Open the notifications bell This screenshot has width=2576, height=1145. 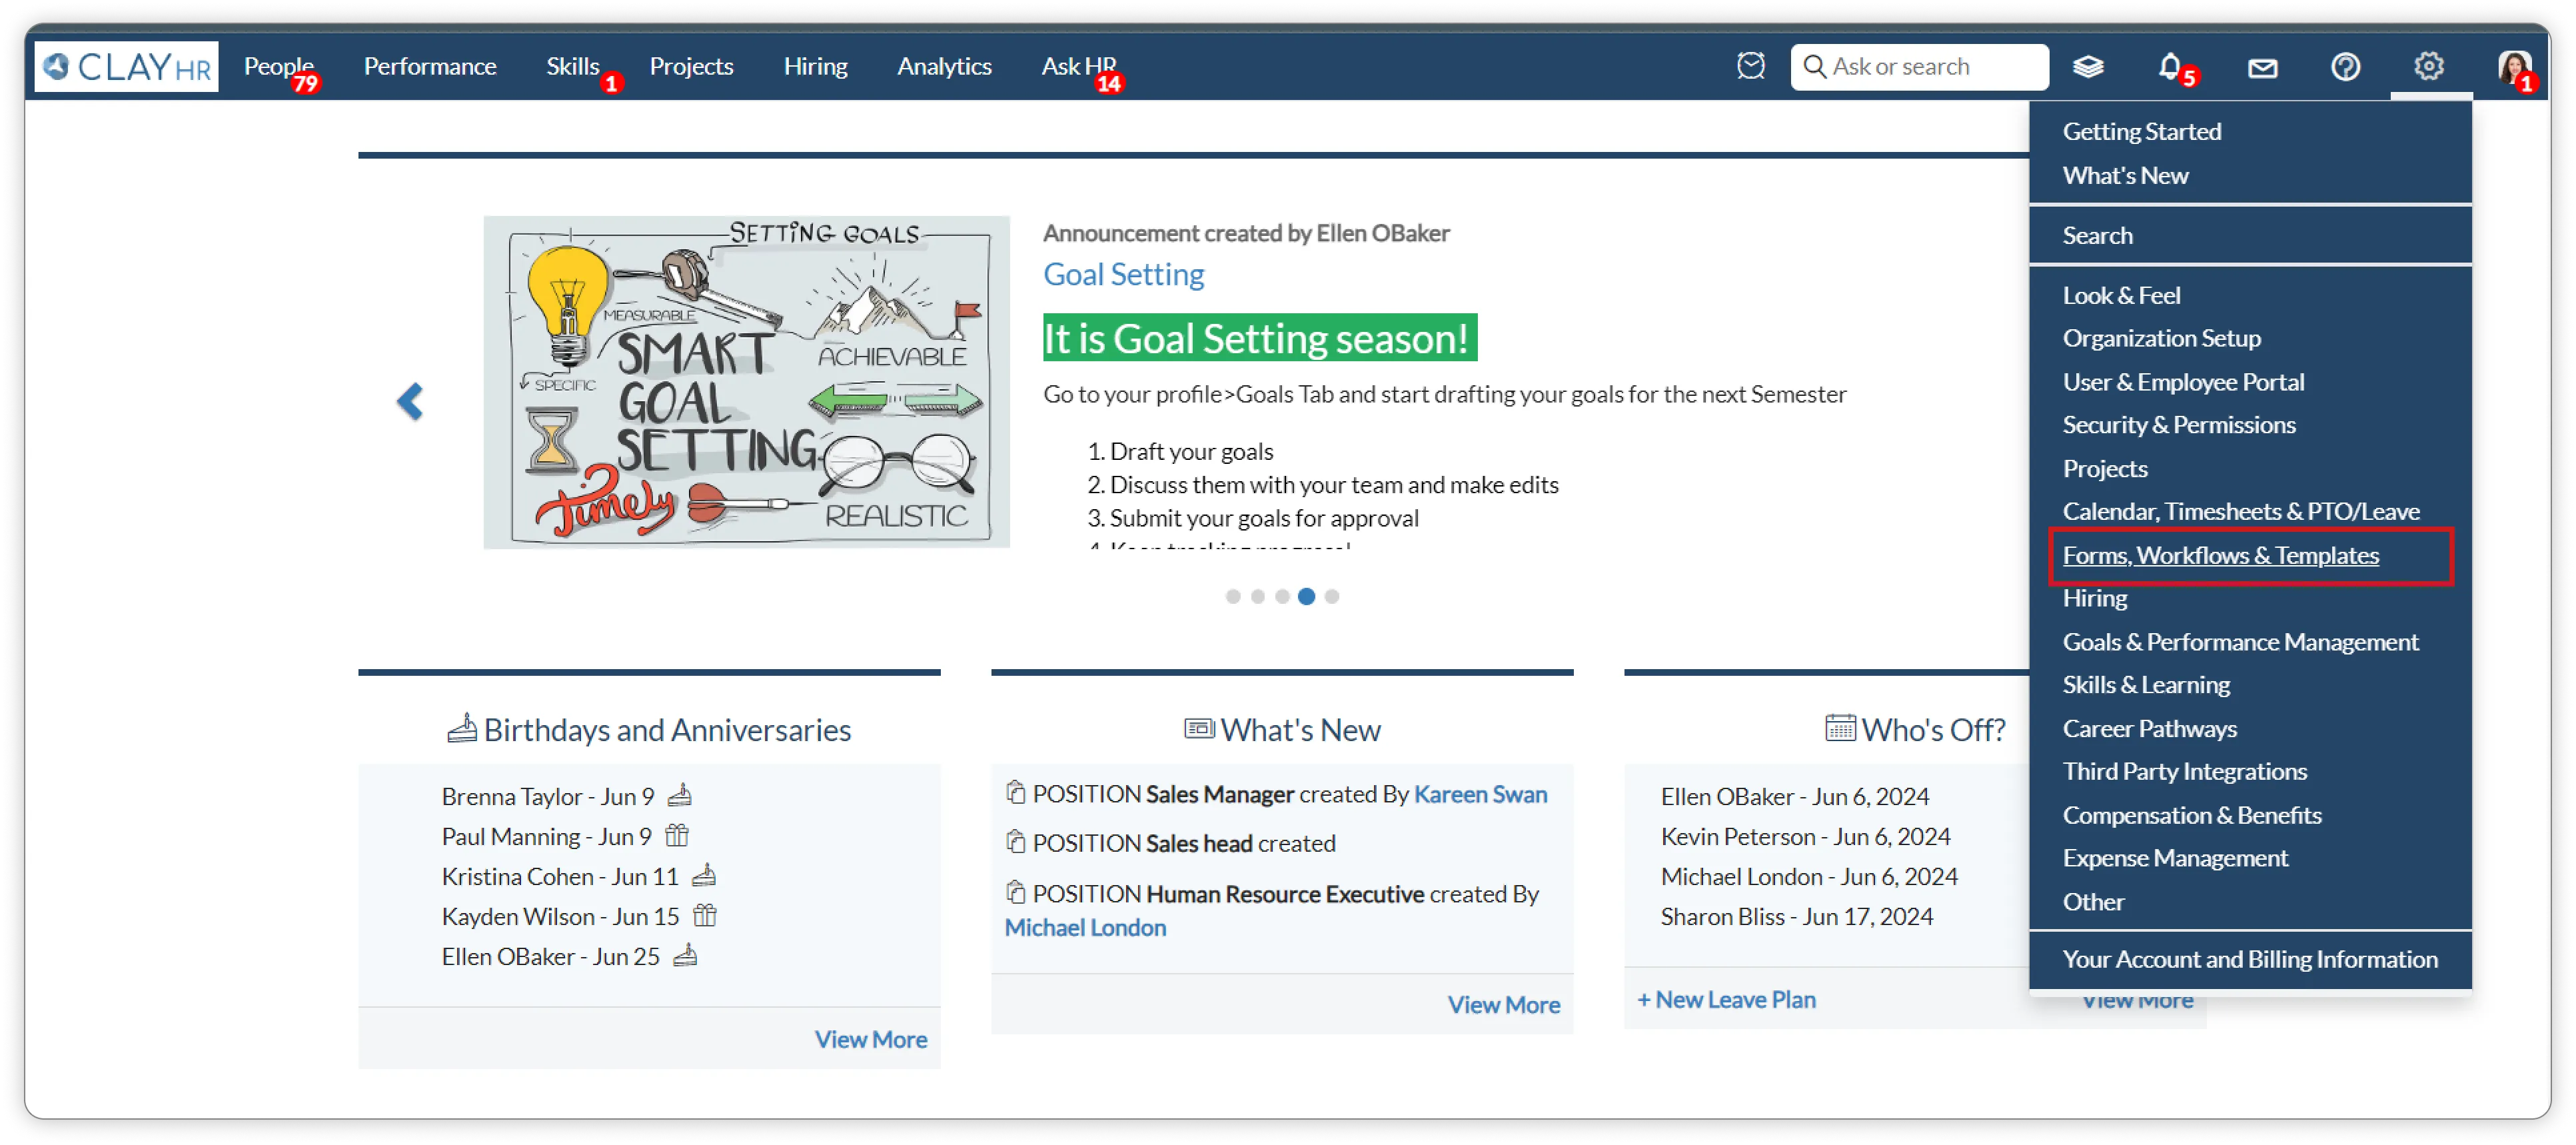tap(2169, 67)
